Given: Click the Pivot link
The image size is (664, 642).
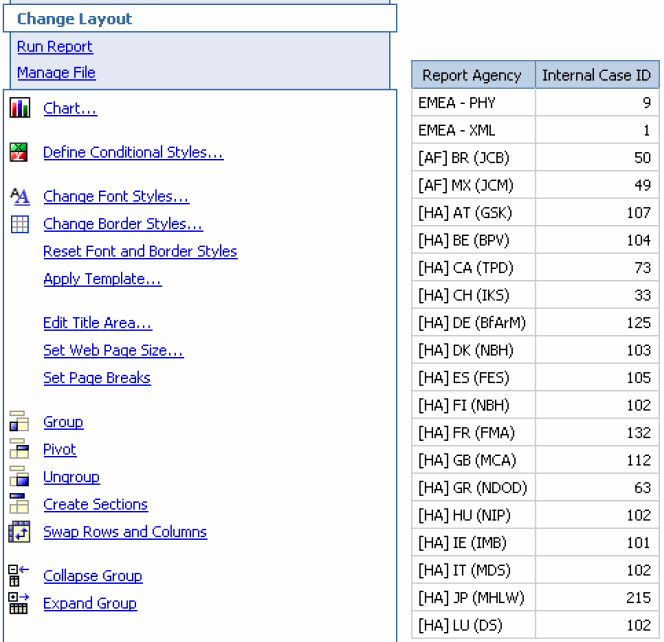Looking at the screenshot, I should [60, 449].
